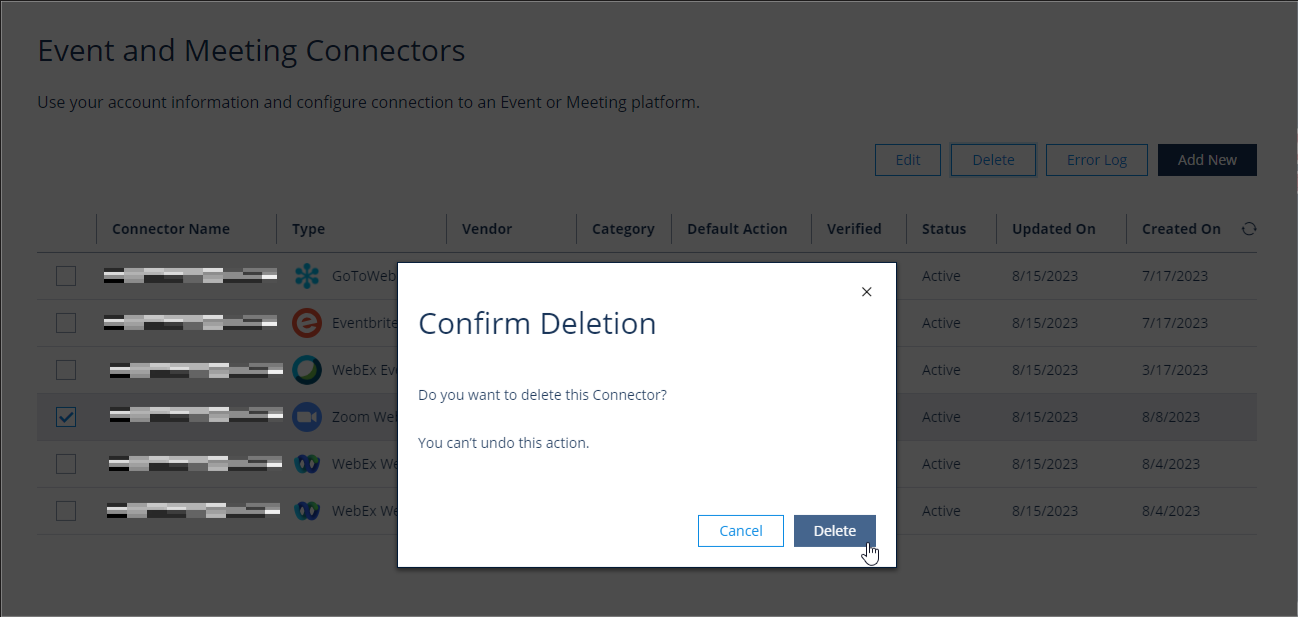Viewport: 1298px width, 617px height.
Task: Confirm deletion with the Delete button
Action: coord(834,531)
